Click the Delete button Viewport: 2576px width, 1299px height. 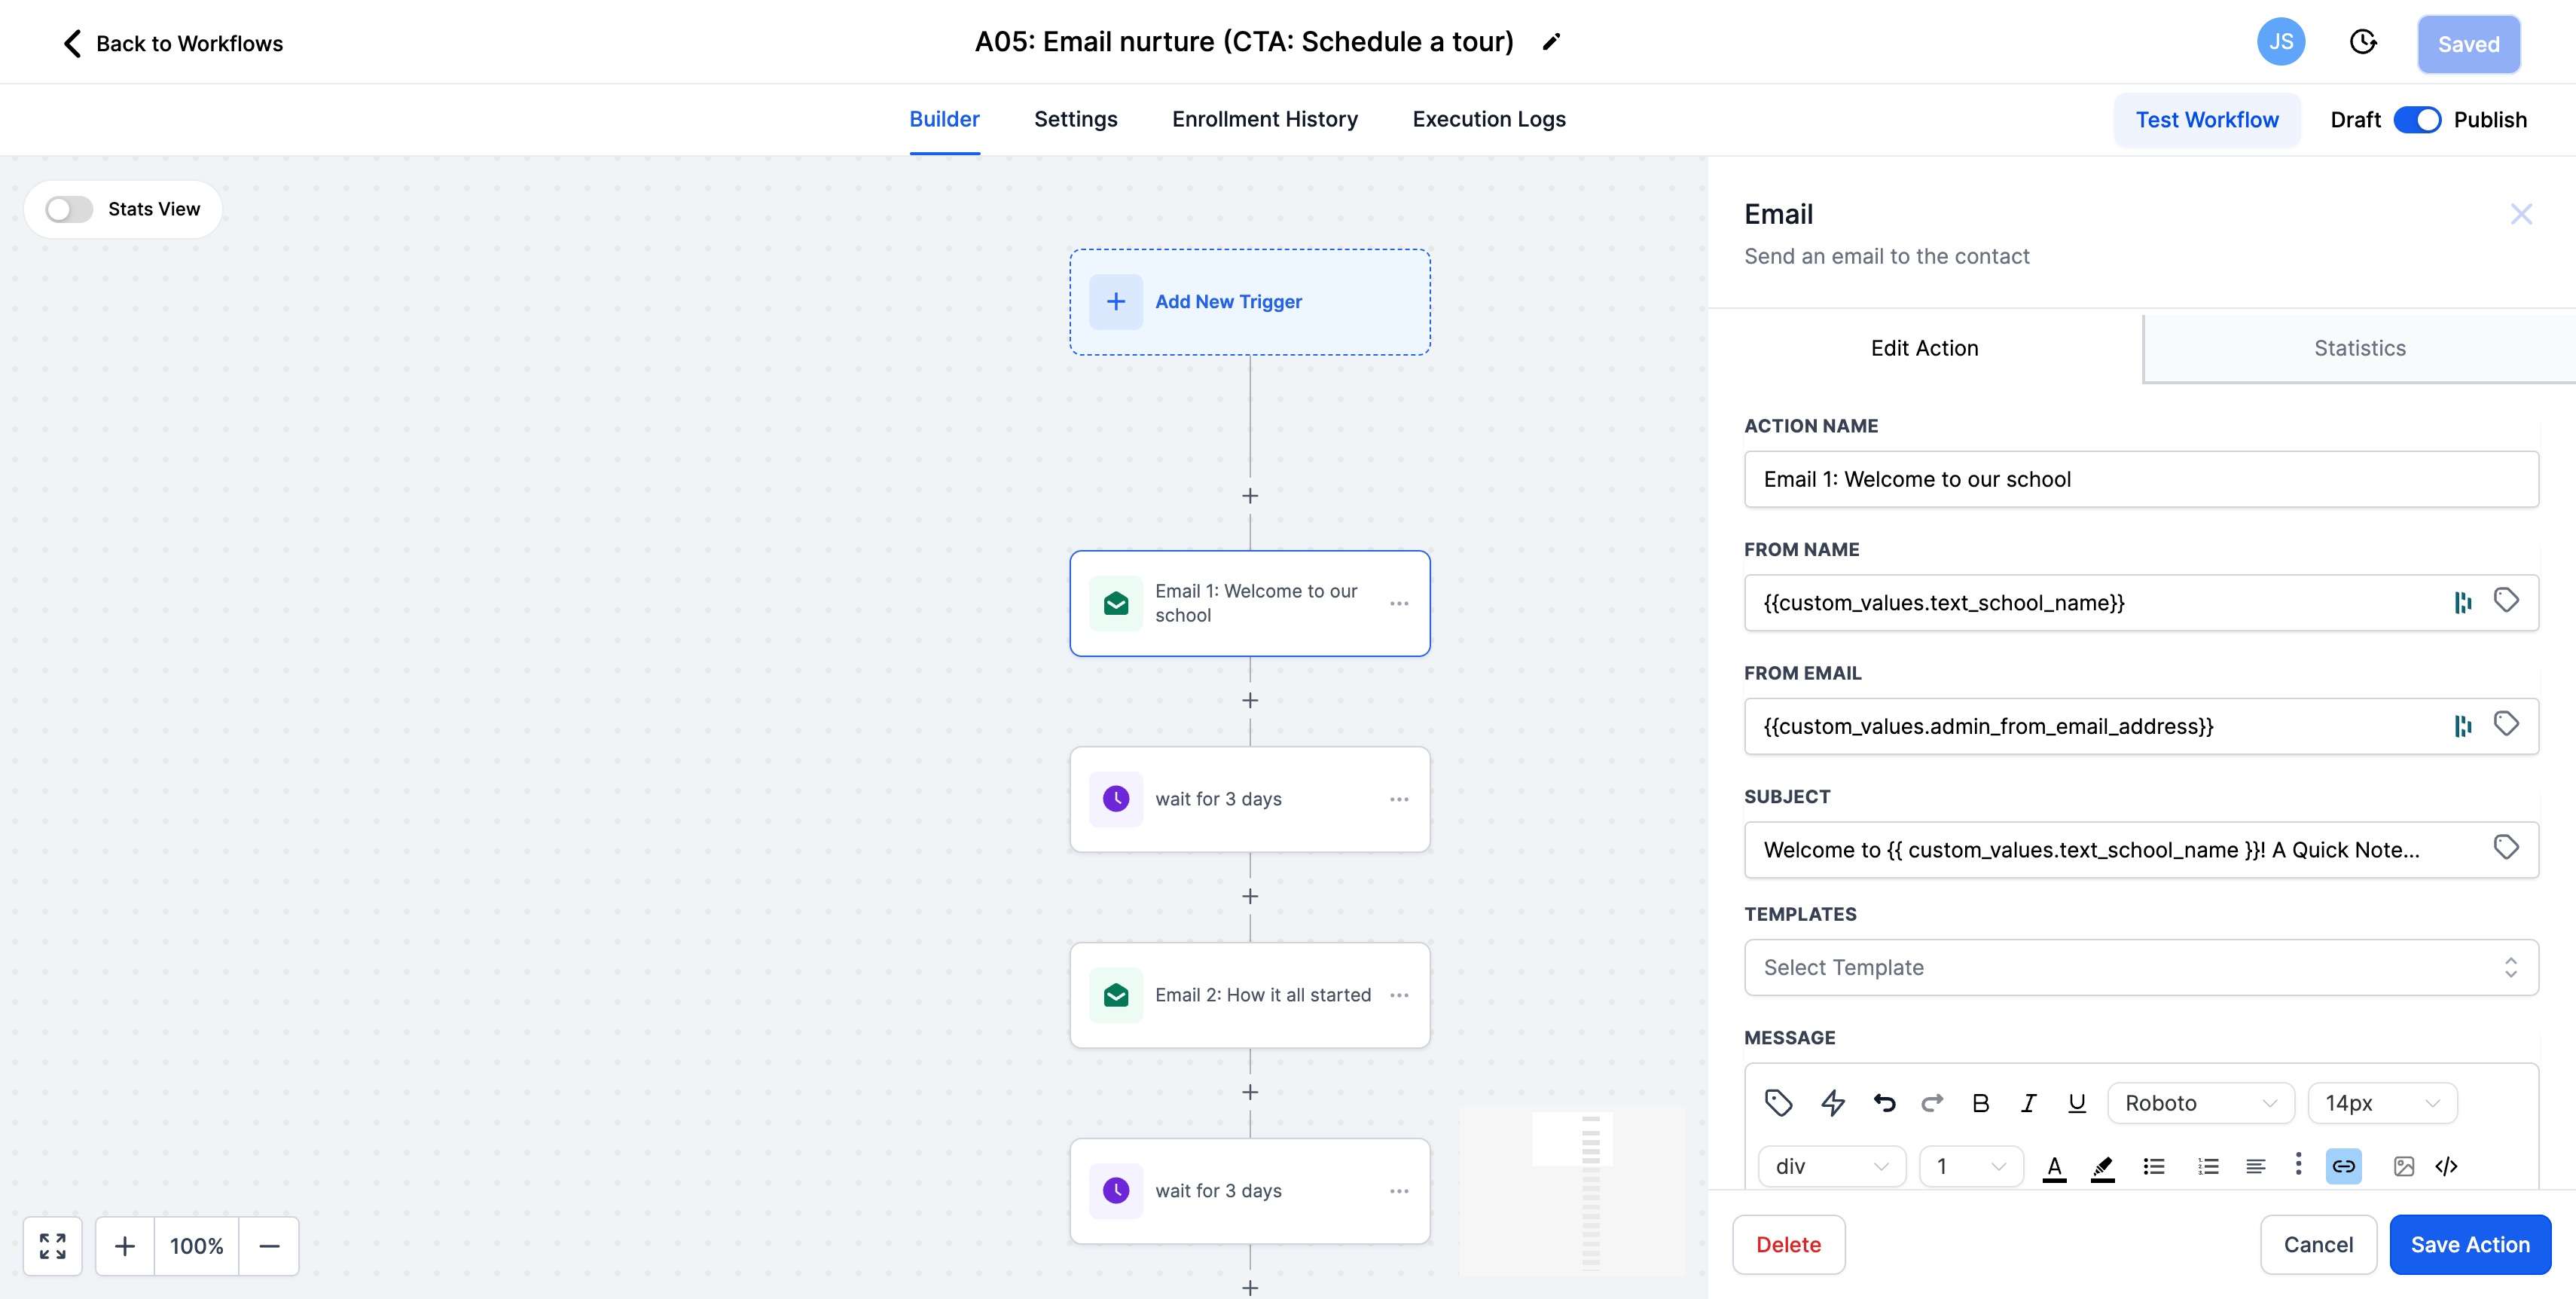(x=1788, y=1245)
